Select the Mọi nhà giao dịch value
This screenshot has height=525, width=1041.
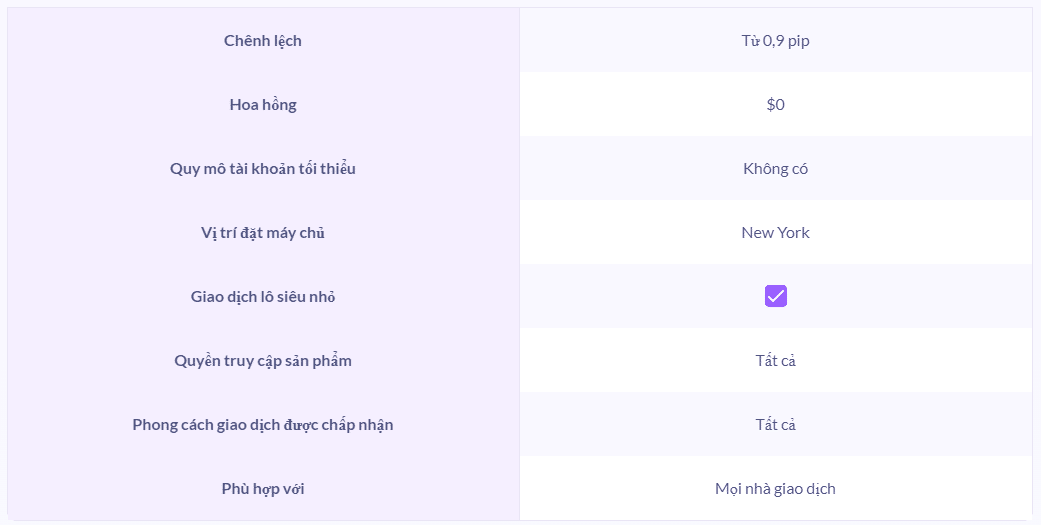point(776,489)
